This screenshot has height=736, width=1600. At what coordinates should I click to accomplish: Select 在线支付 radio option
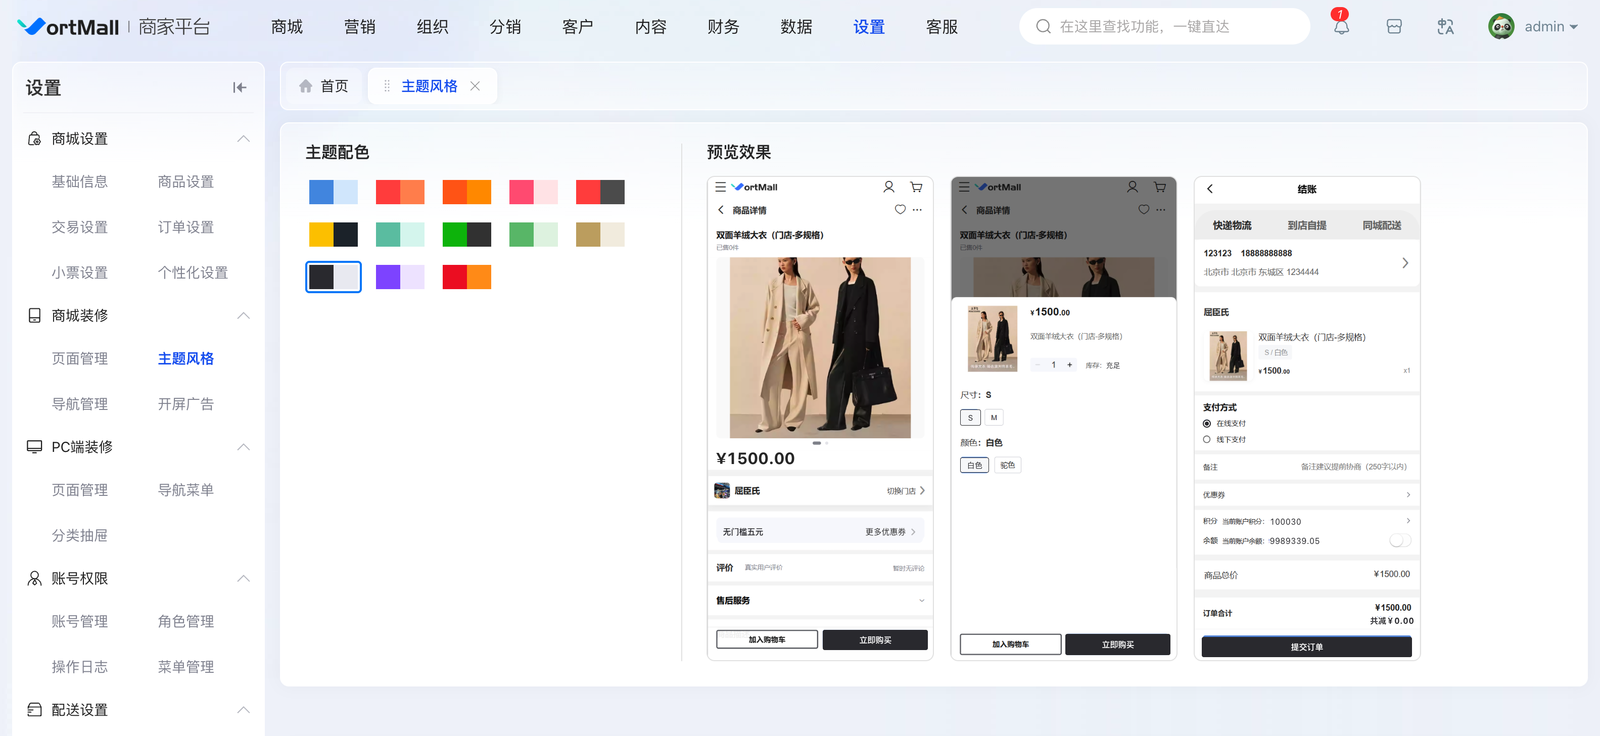(1207, 424)
